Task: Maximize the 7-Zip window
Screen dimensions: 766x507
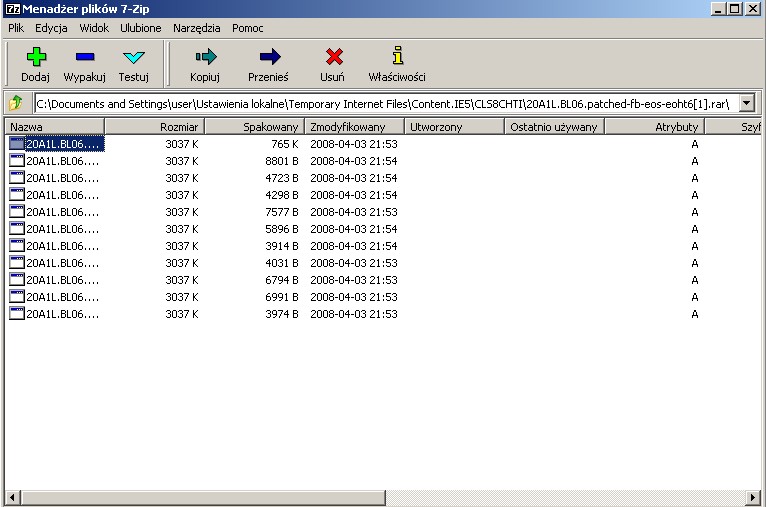Action: pyautogui.click(x=735, y=8)
